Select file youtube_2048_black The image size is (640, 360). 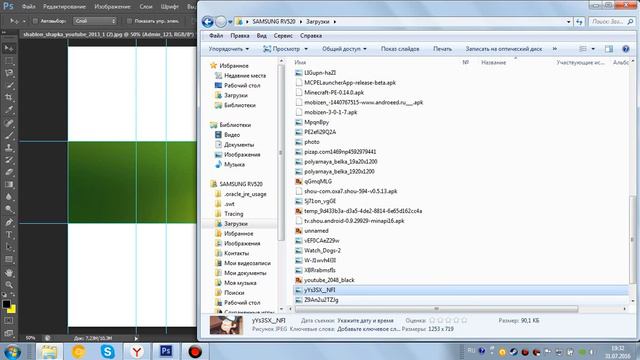(x=329, y=280)
